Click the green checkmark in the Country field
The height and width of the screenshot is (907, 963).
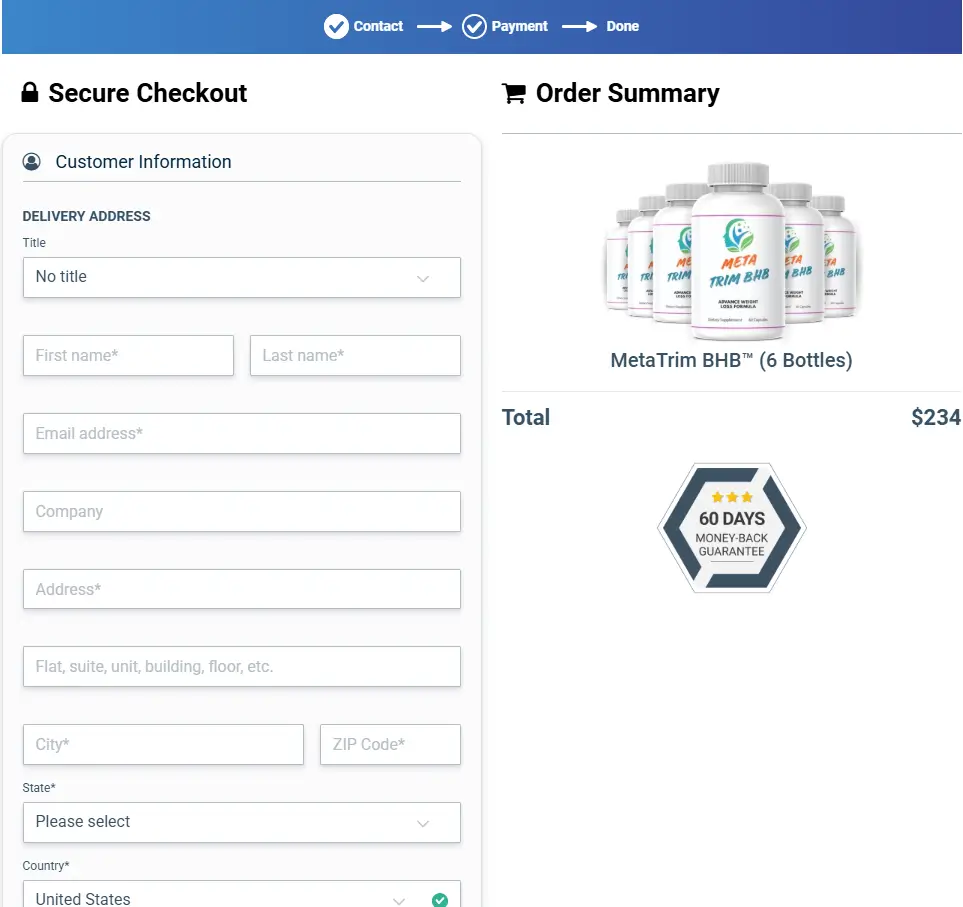coord(439,899)
